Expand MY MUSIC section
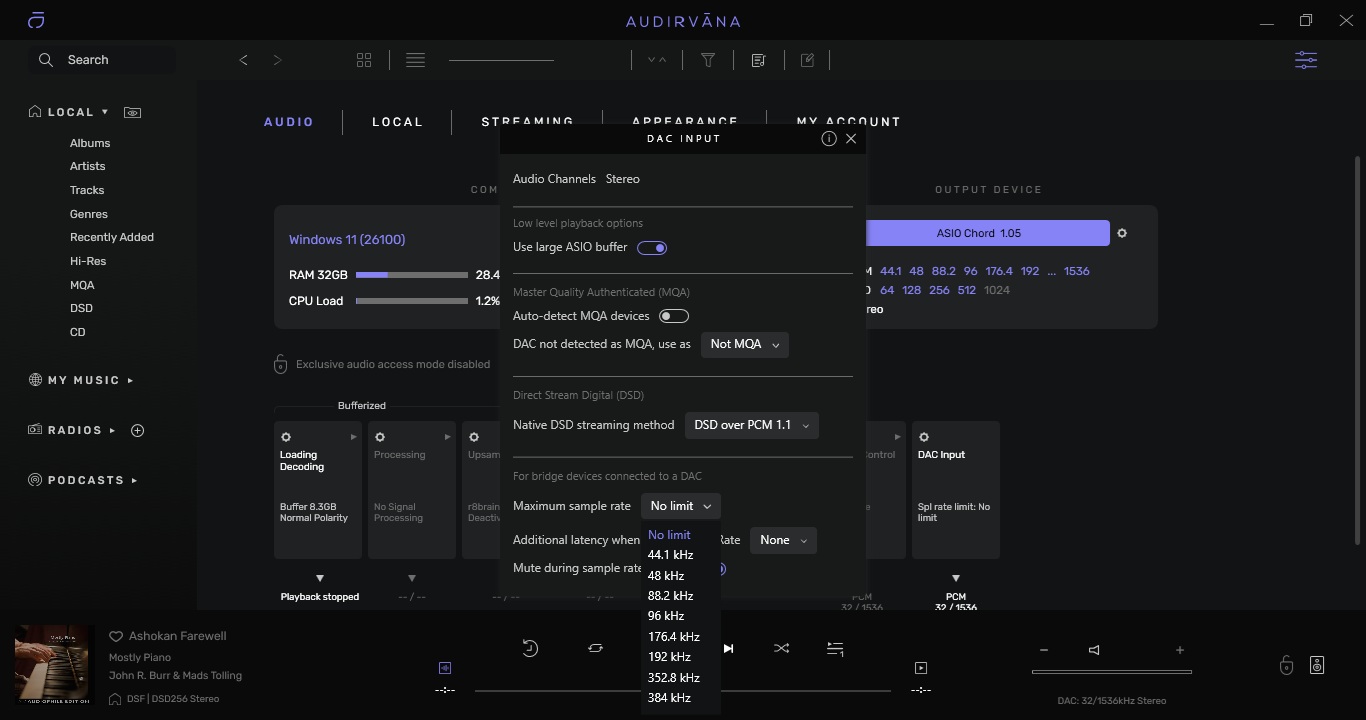The image size is (1366, 720). [130, 380]
